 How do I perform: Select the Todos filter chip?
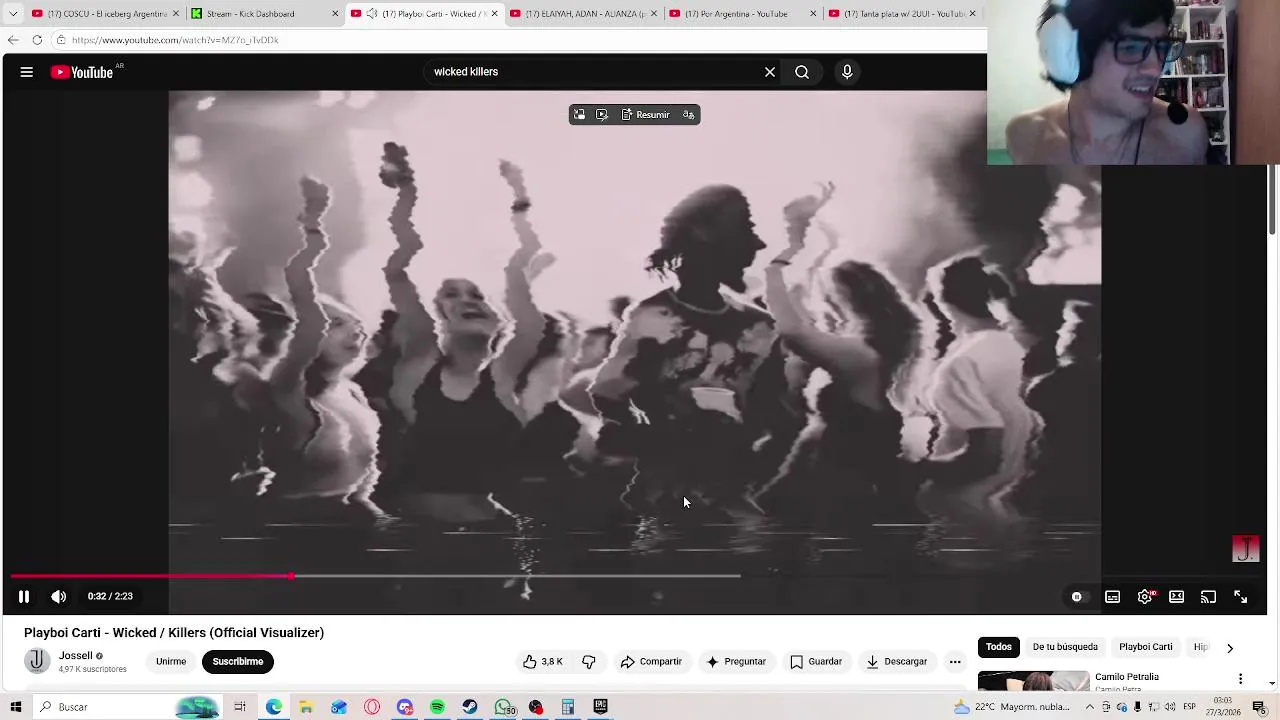(999, 647)
